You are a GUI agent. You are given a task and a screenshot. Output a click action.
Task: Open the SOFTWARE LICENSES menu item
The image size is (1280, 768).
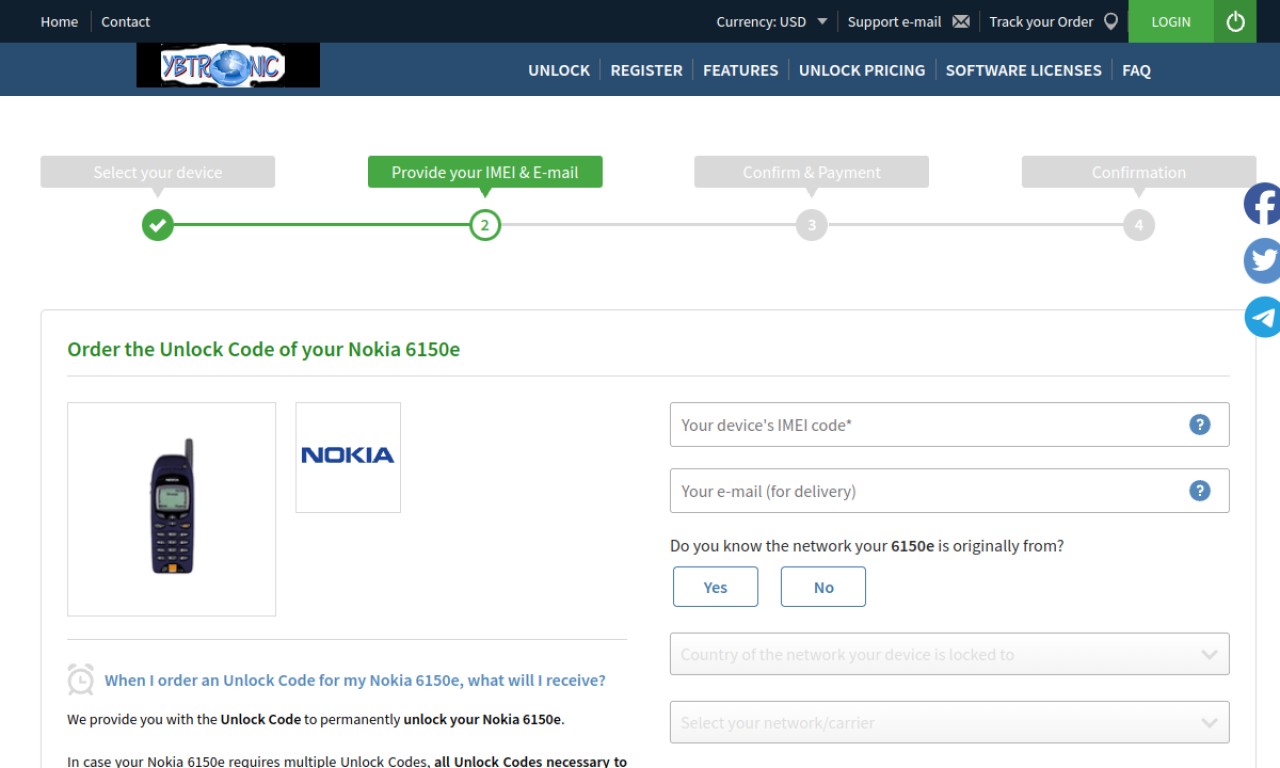(1023, 70)
